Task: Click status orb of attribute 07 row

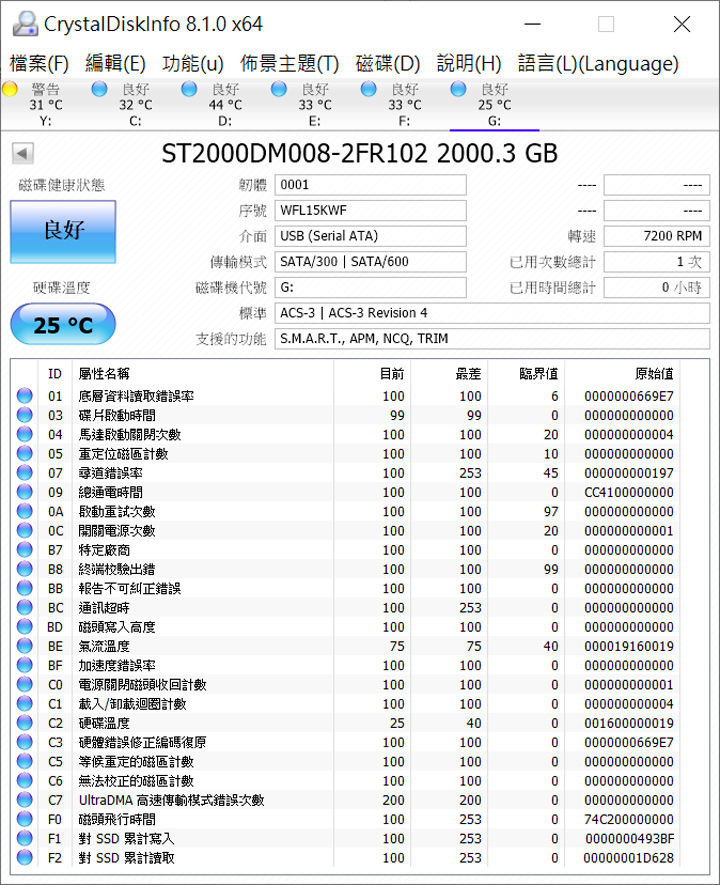Action: coord(25,472)
